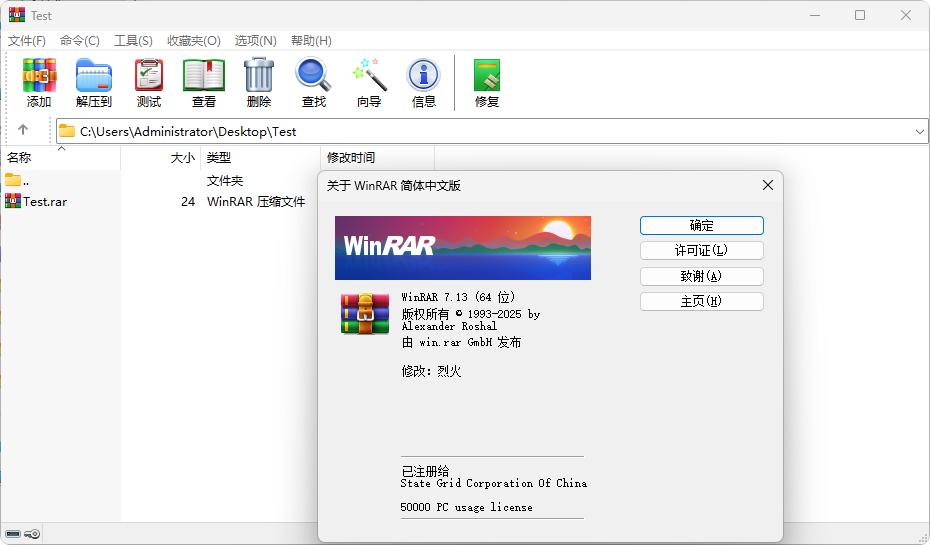Click the "WinRAR 压缩文件" type cell

[x=256, y=202]
